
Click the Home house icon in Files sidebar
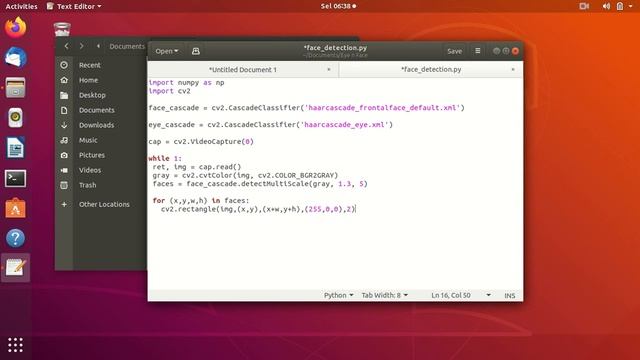tap(64, 80)
